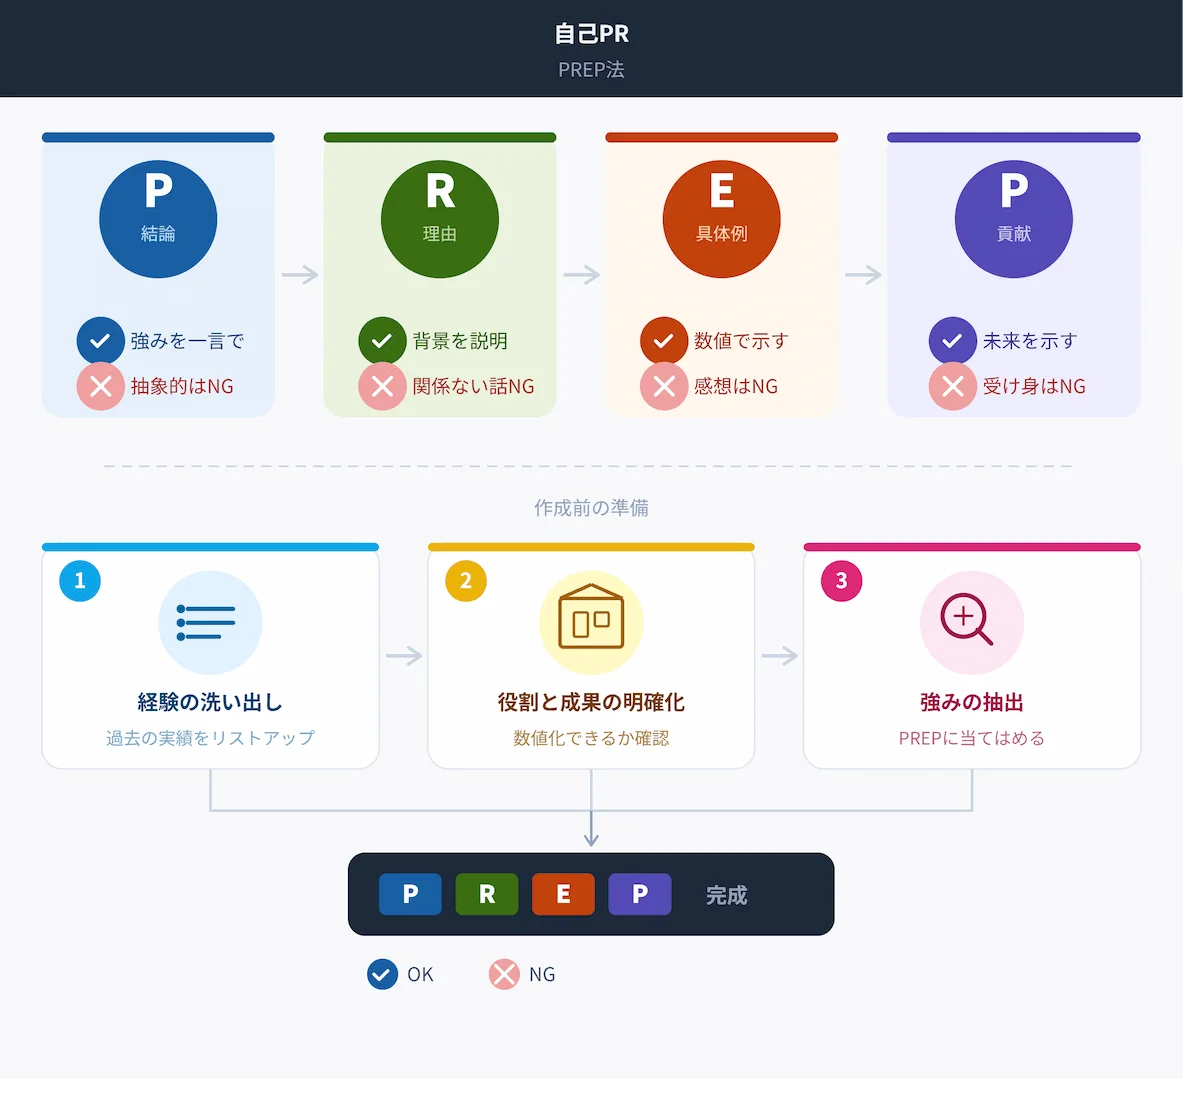Image resolution: width=1200 pixels, height=1096 pixels.
Task: Click the green R tile in the 完成 bar
Action: click(x=487, y=894)
